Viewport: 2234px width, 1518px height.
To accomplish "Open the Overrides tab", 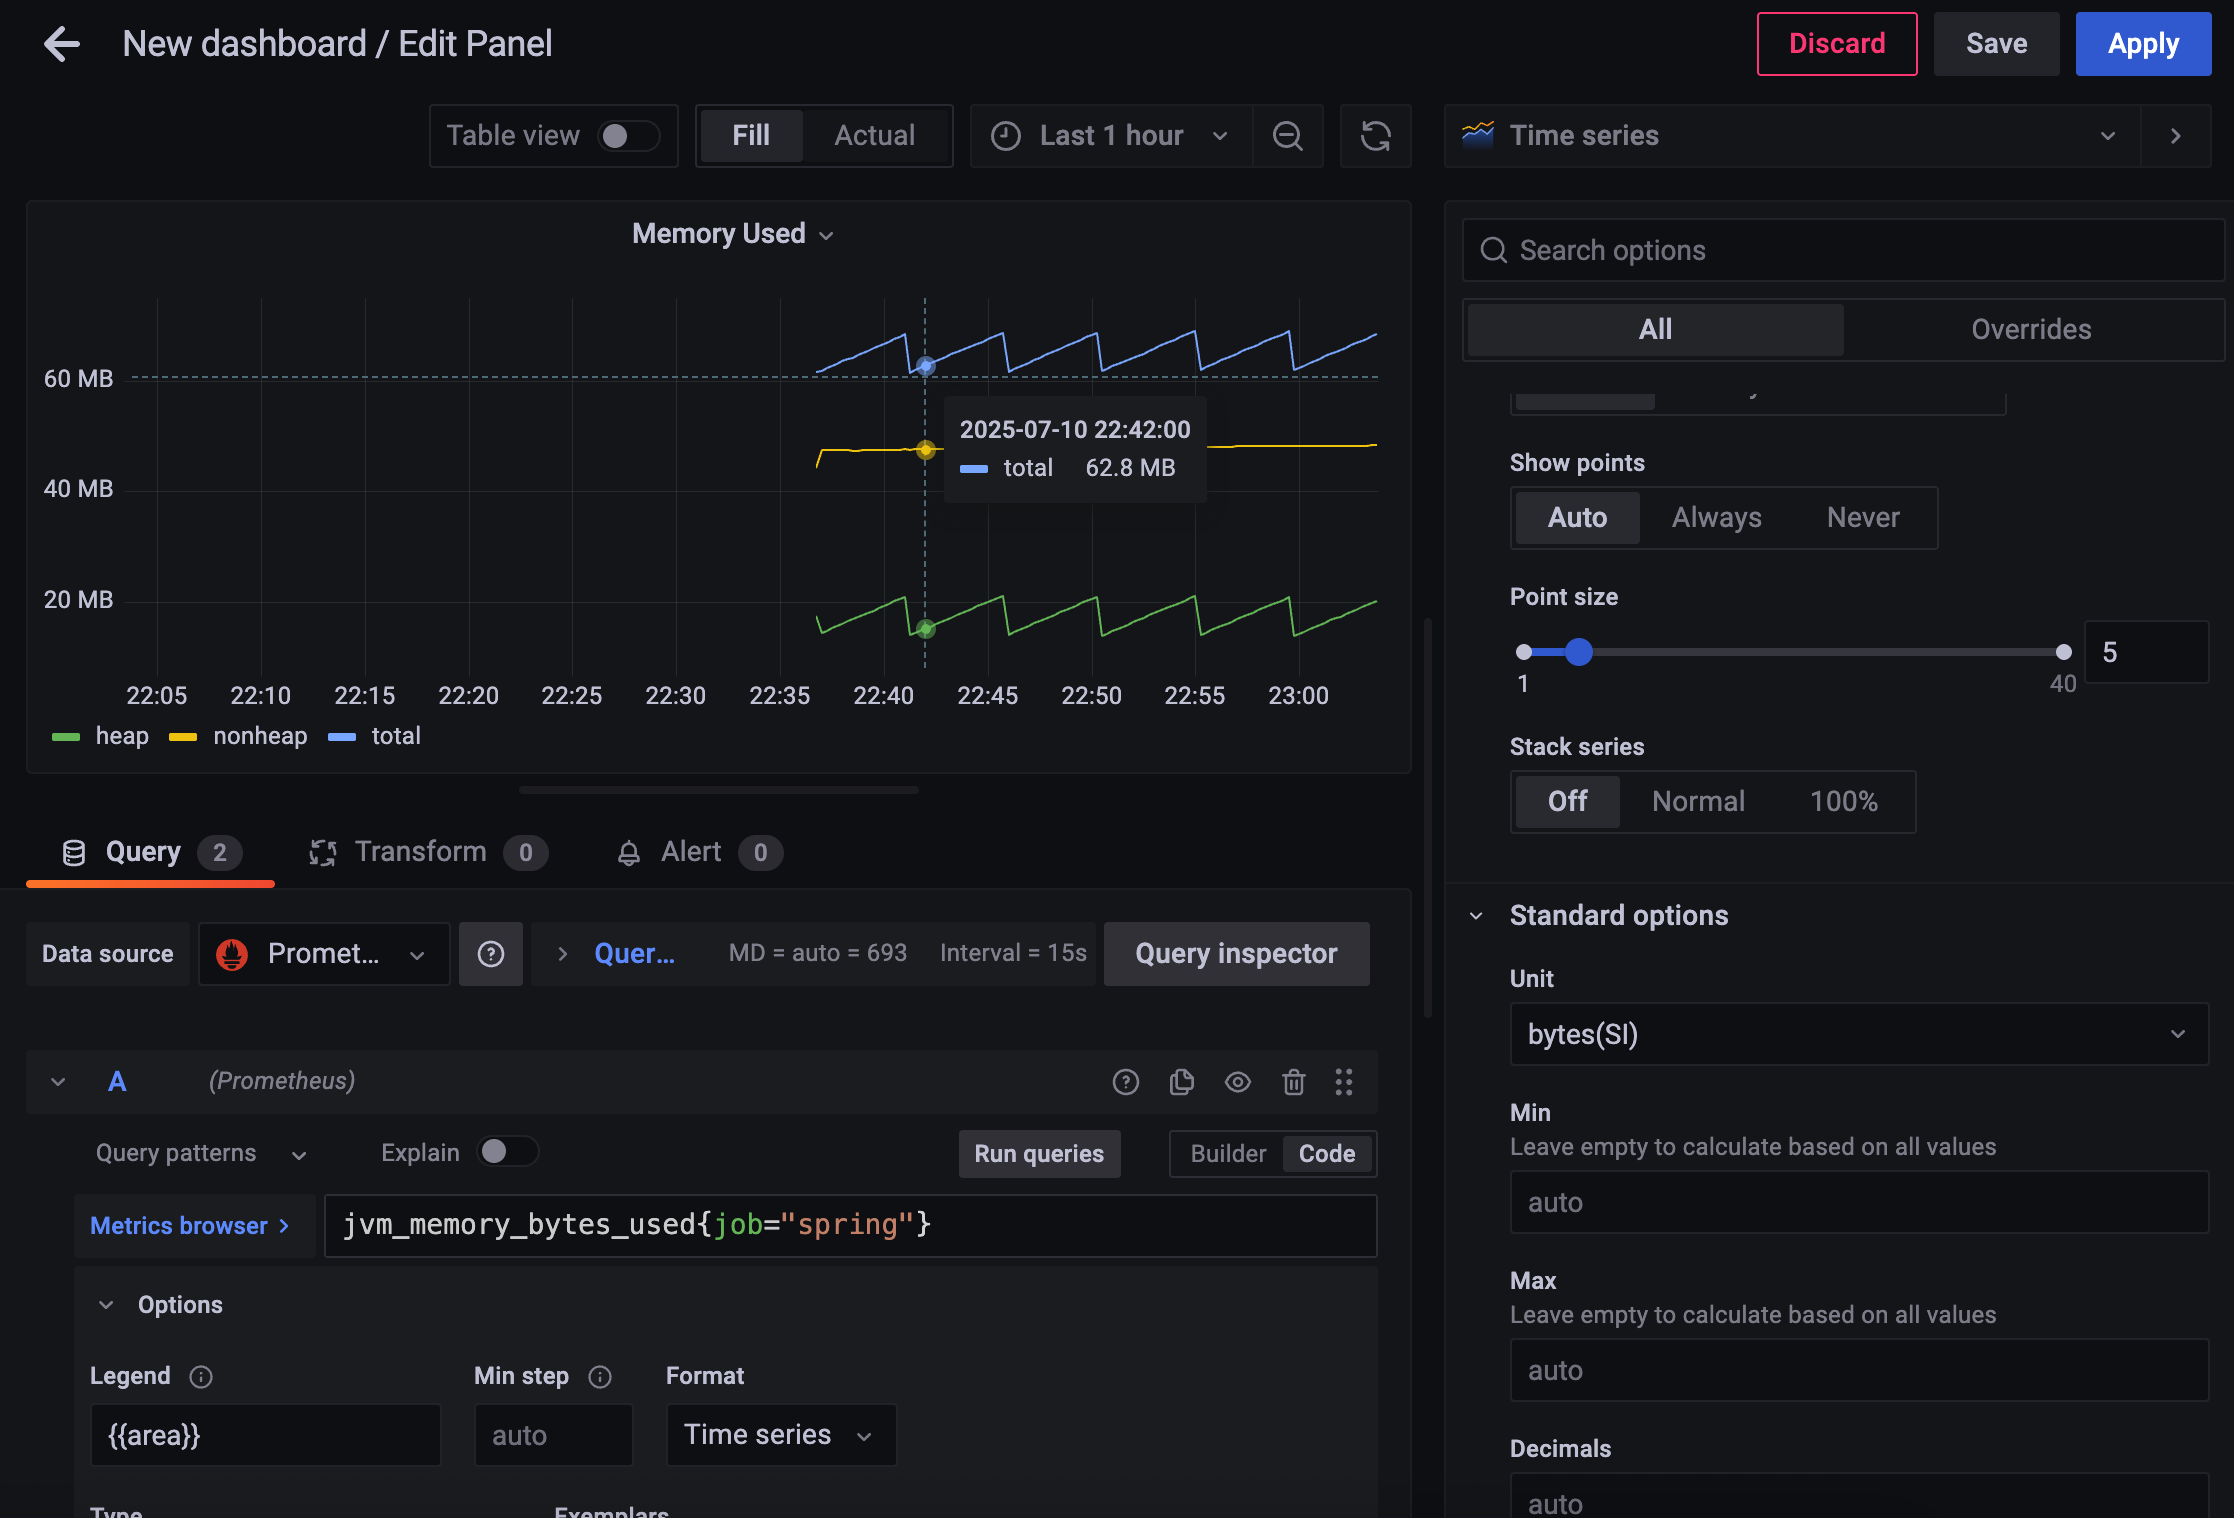I will point(2030,330).
